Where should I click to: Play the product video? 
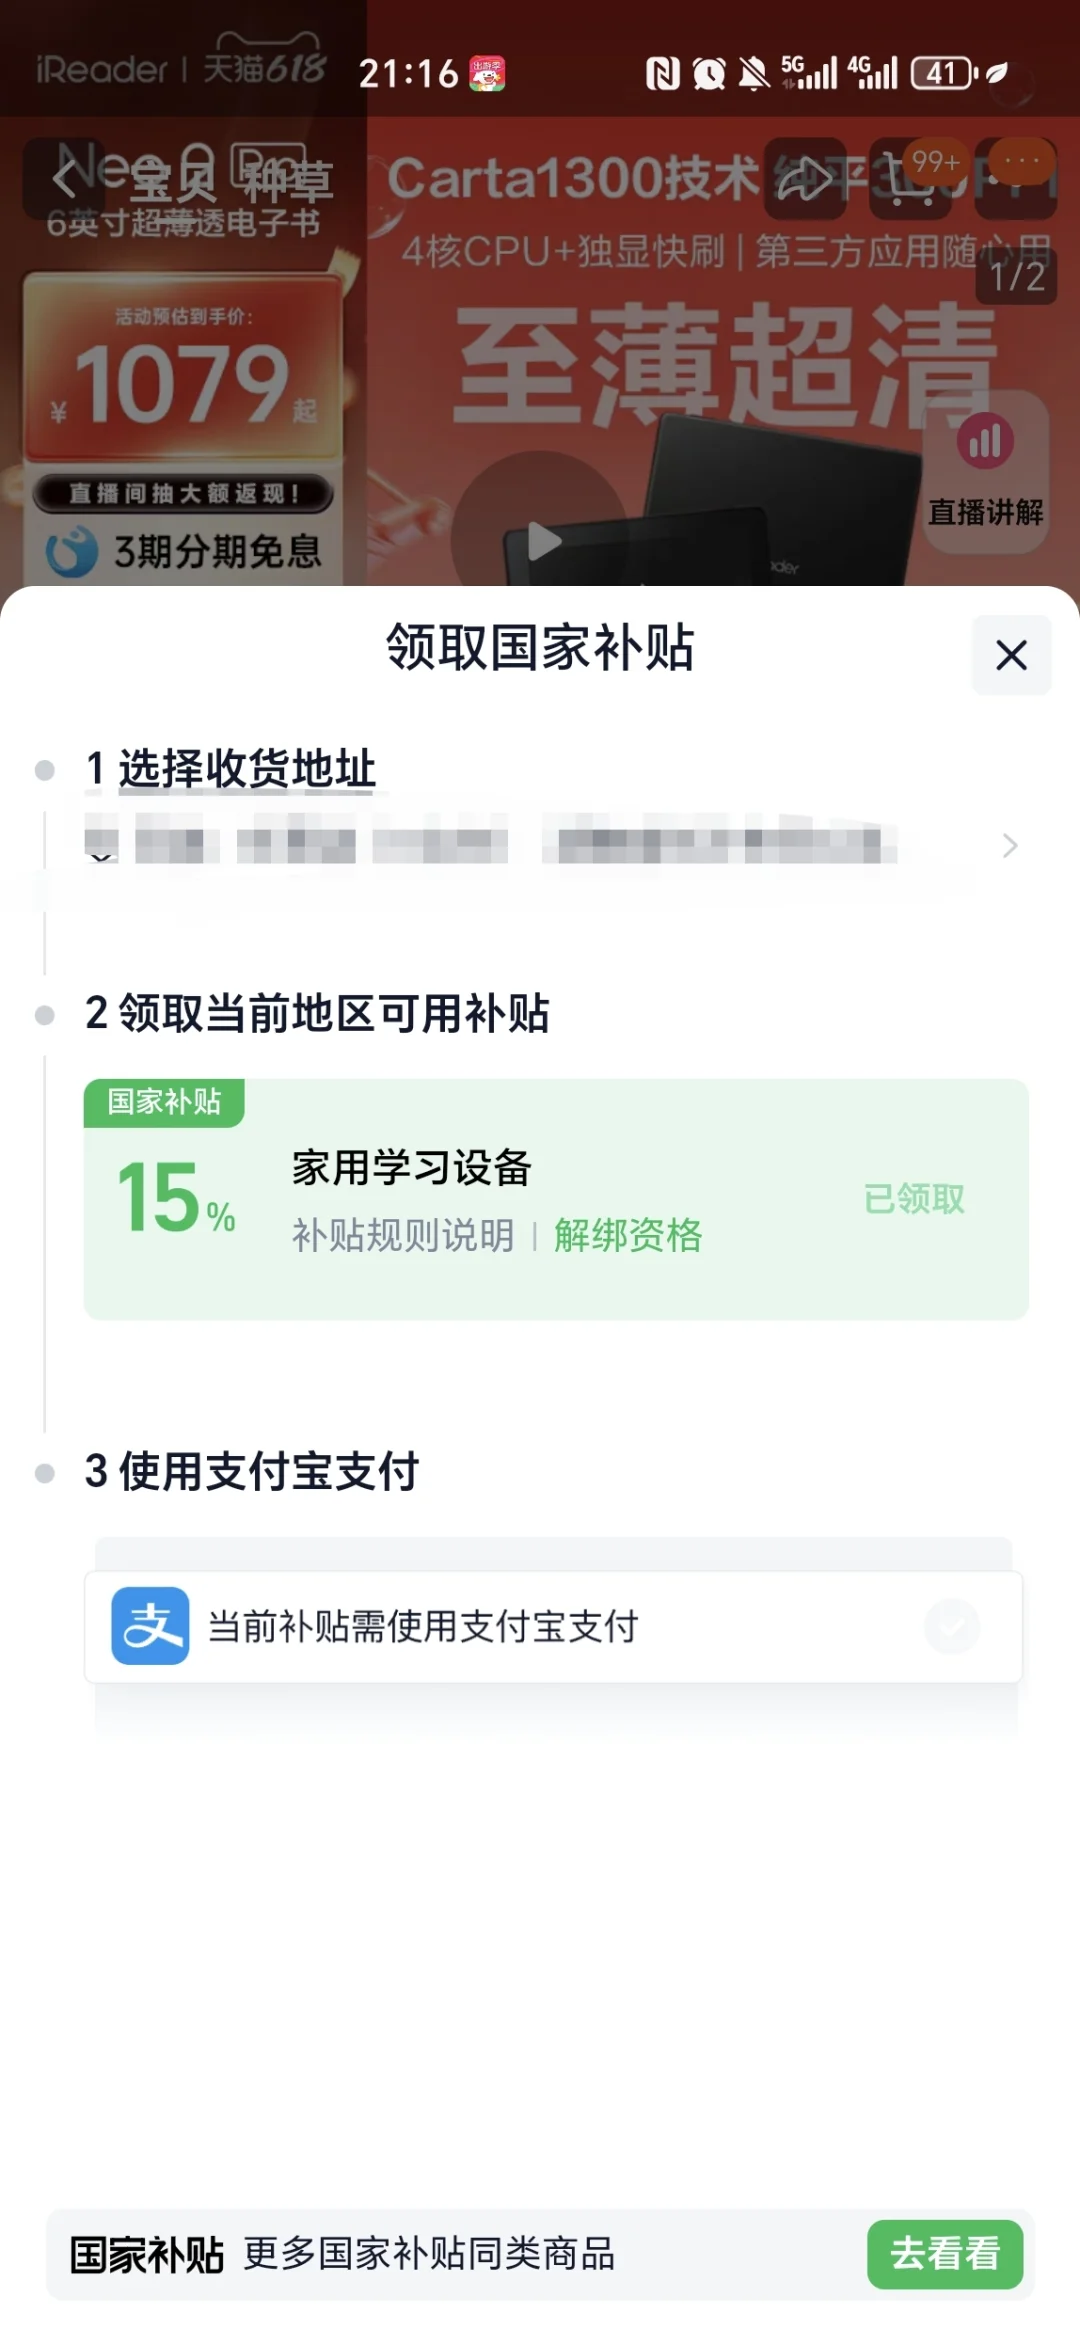tap(541, 541)
